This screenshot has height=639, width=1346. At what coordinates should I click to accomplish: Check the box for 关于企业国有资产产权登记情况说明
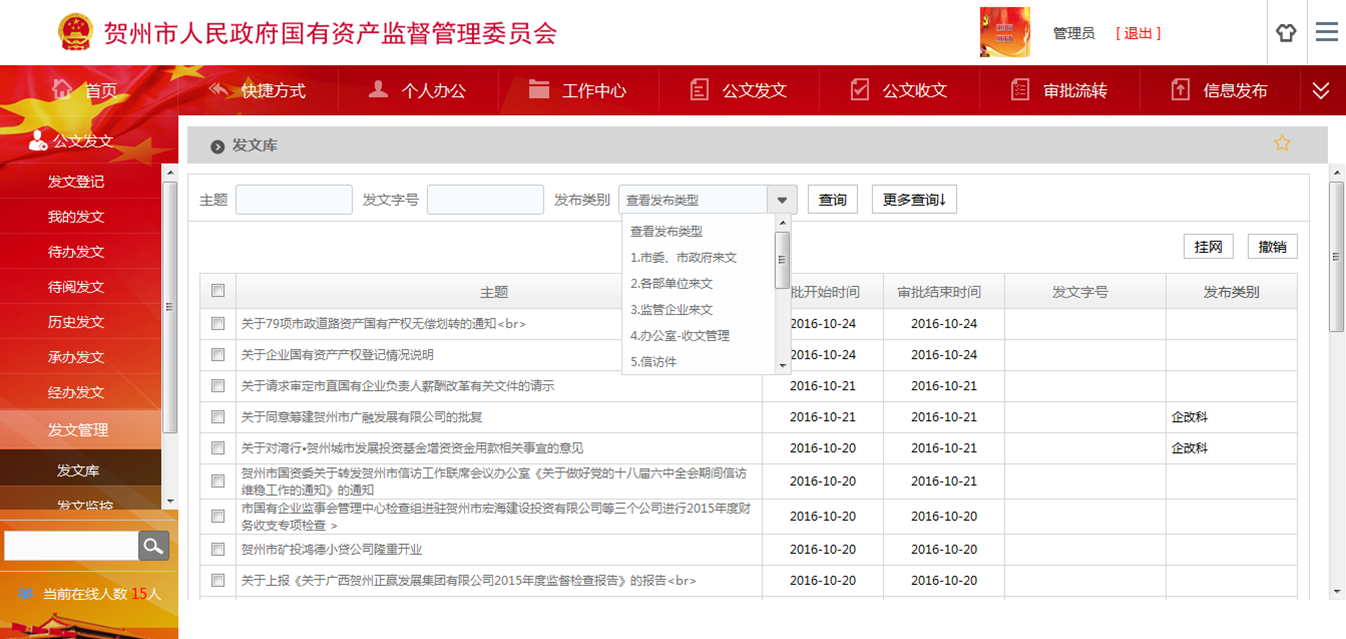click(x=218, y=354)
